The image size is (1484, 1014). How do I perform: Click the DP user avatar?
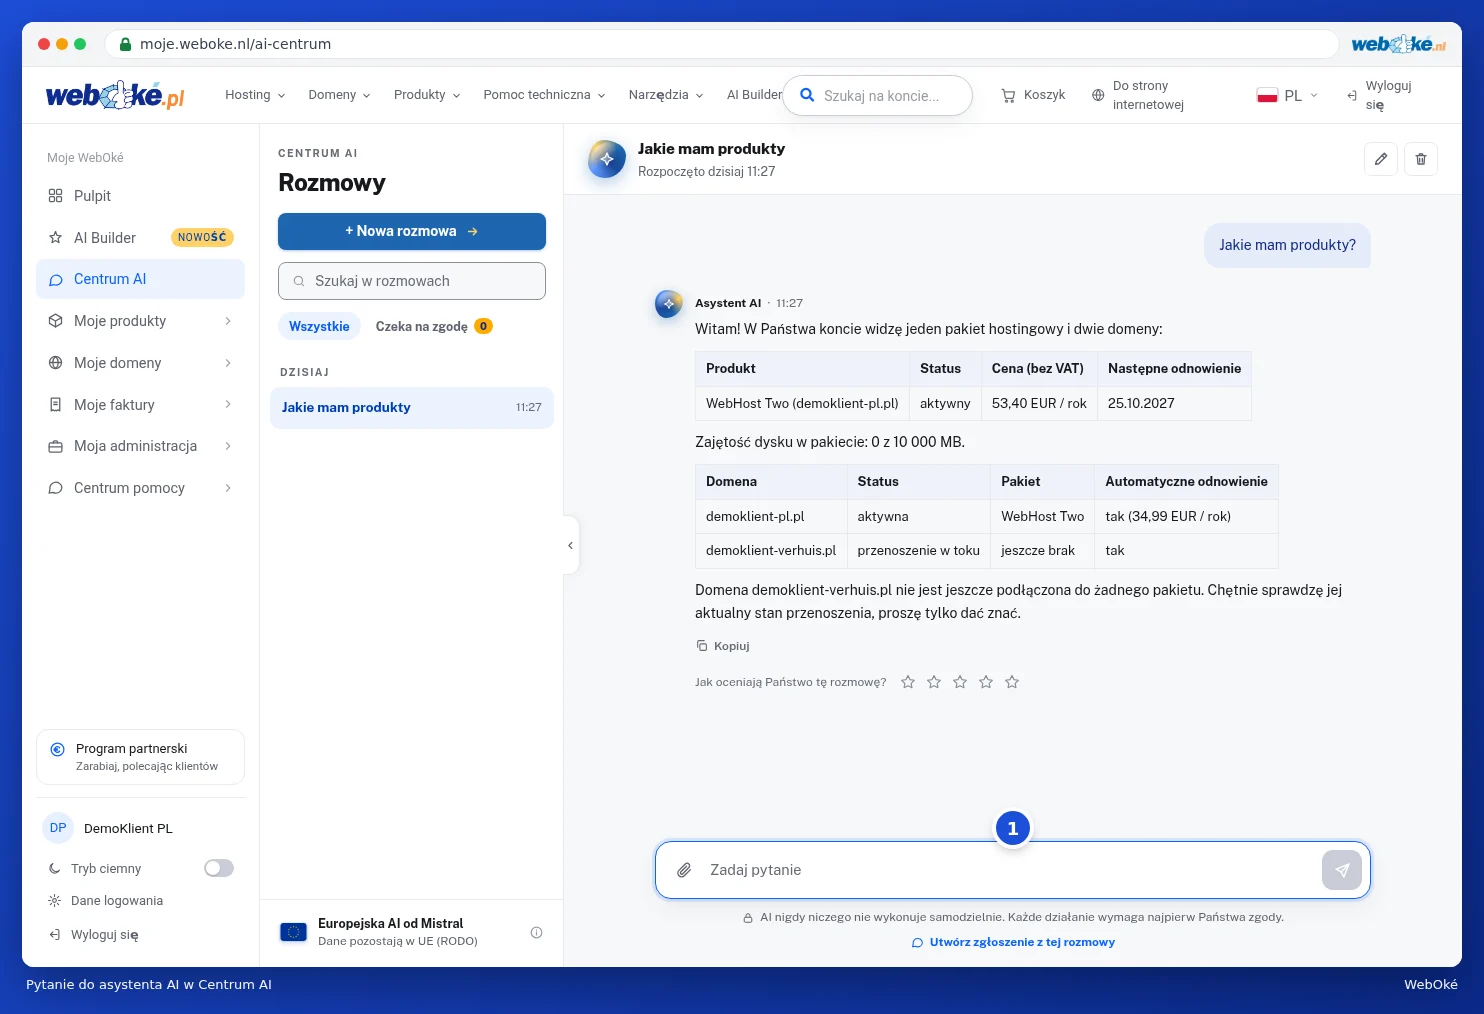pyautogui.click(x=58, y=828)
